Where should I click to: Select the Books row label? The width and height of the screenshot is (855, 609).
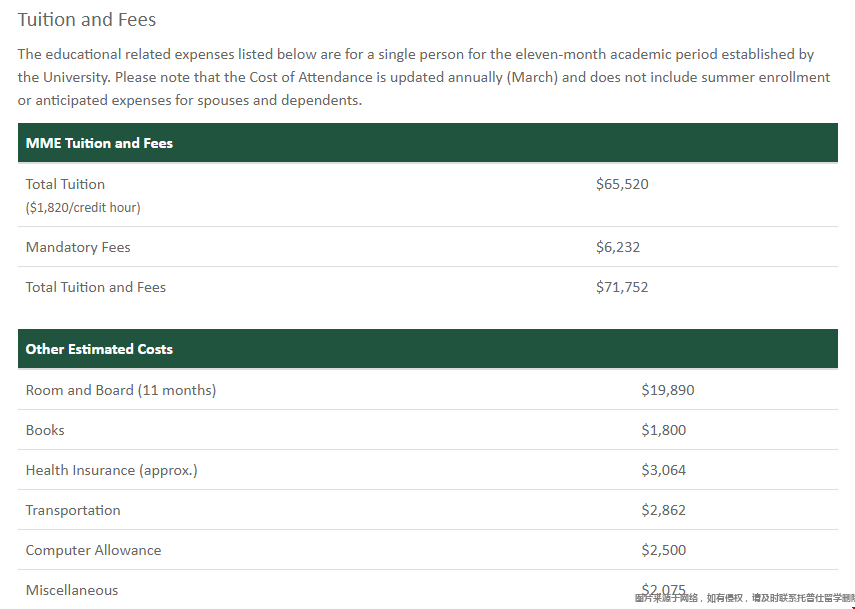pos(45,430)
